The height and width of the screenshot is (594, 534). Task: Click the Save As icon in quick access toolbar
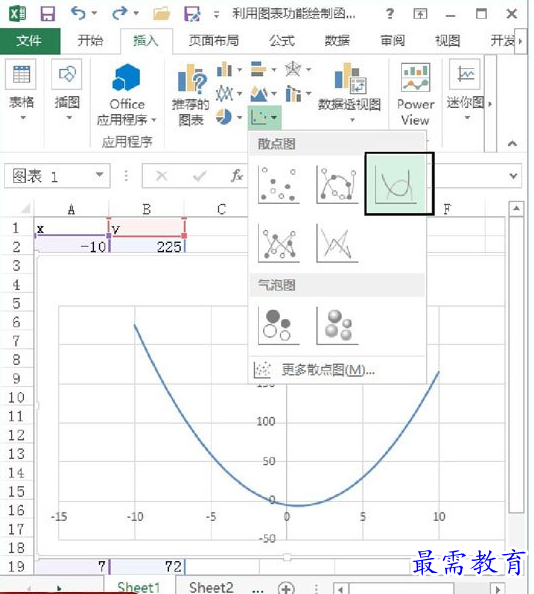tap(192, 14)
